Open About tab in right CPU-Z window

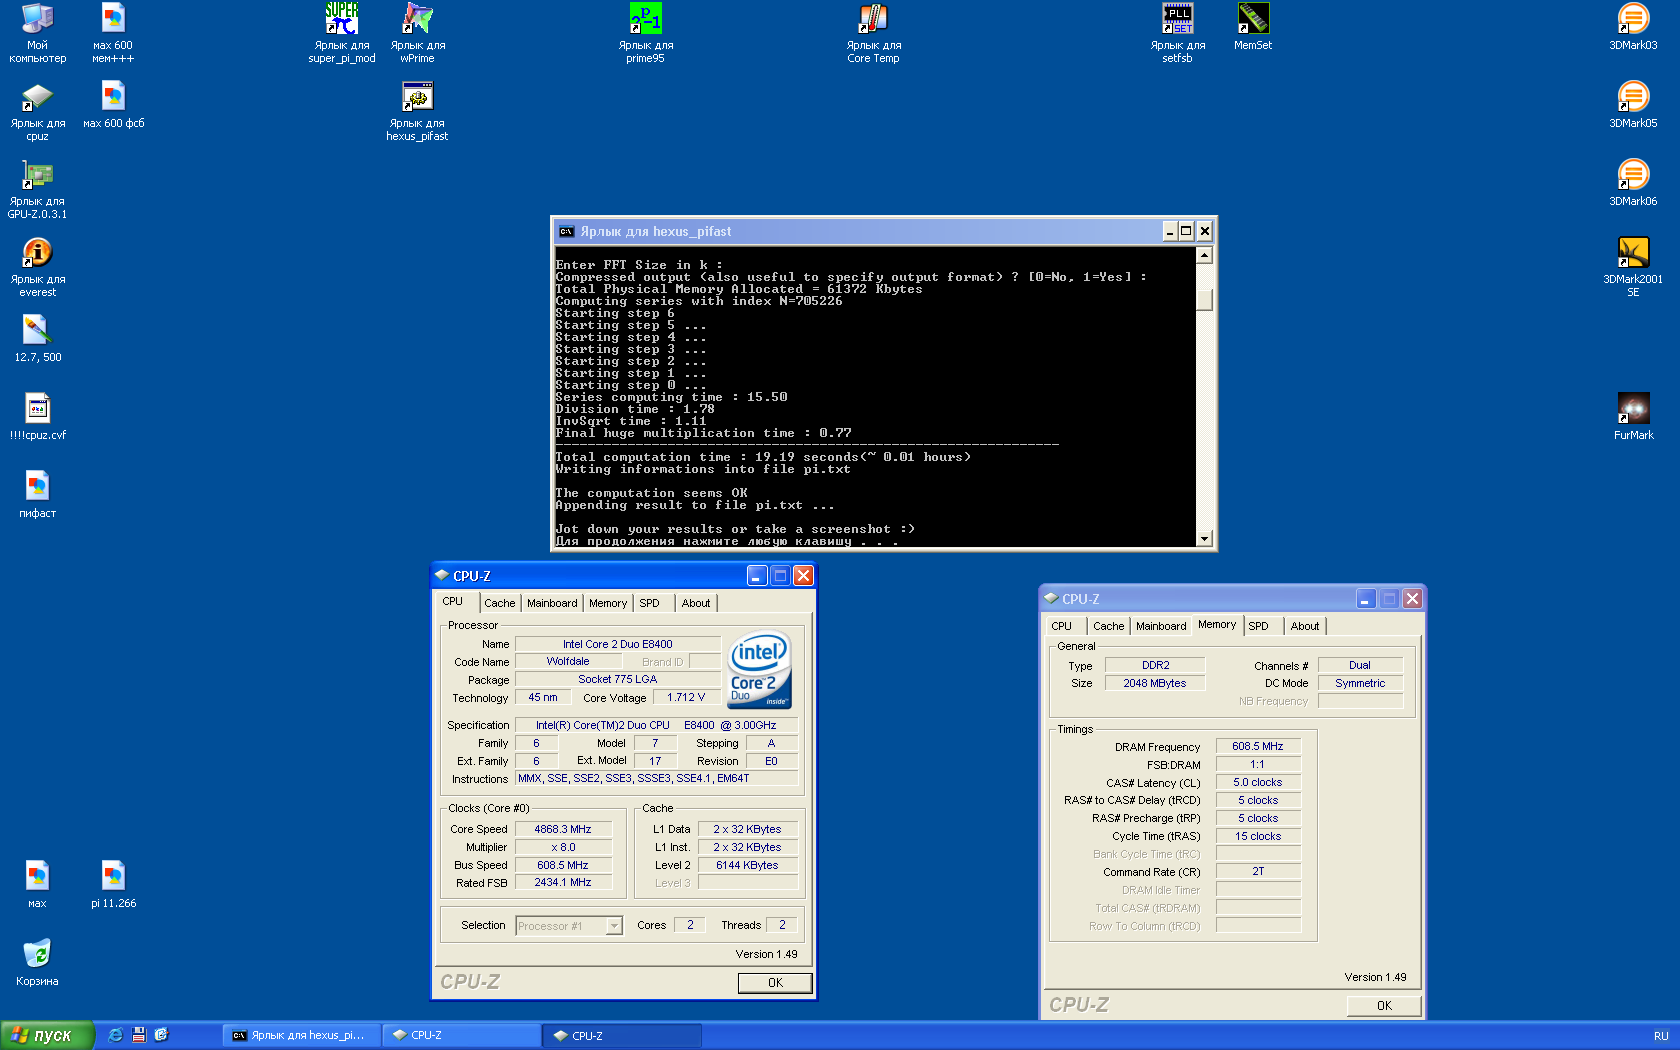(1305, 626)
